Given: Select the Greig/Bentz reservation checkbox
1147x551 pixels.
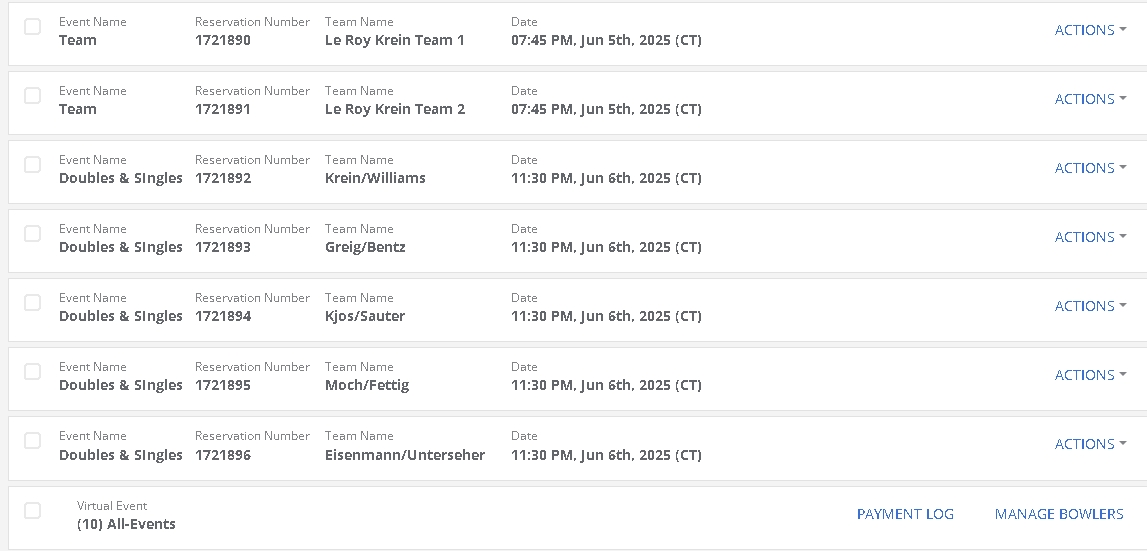Looking at the screenshot, I should [33, 234].
